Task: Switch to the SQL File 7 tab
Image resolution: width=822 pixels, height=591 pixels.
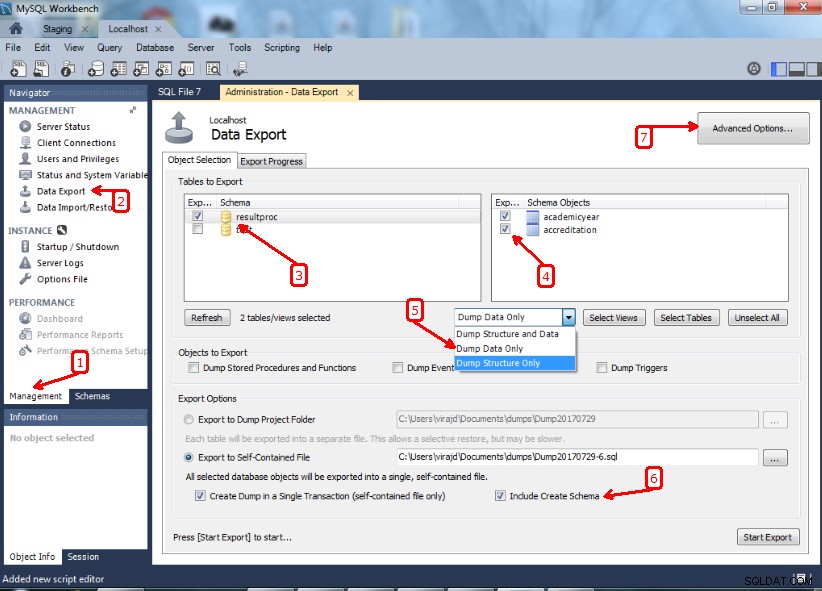Action: [x=179, y=92]
